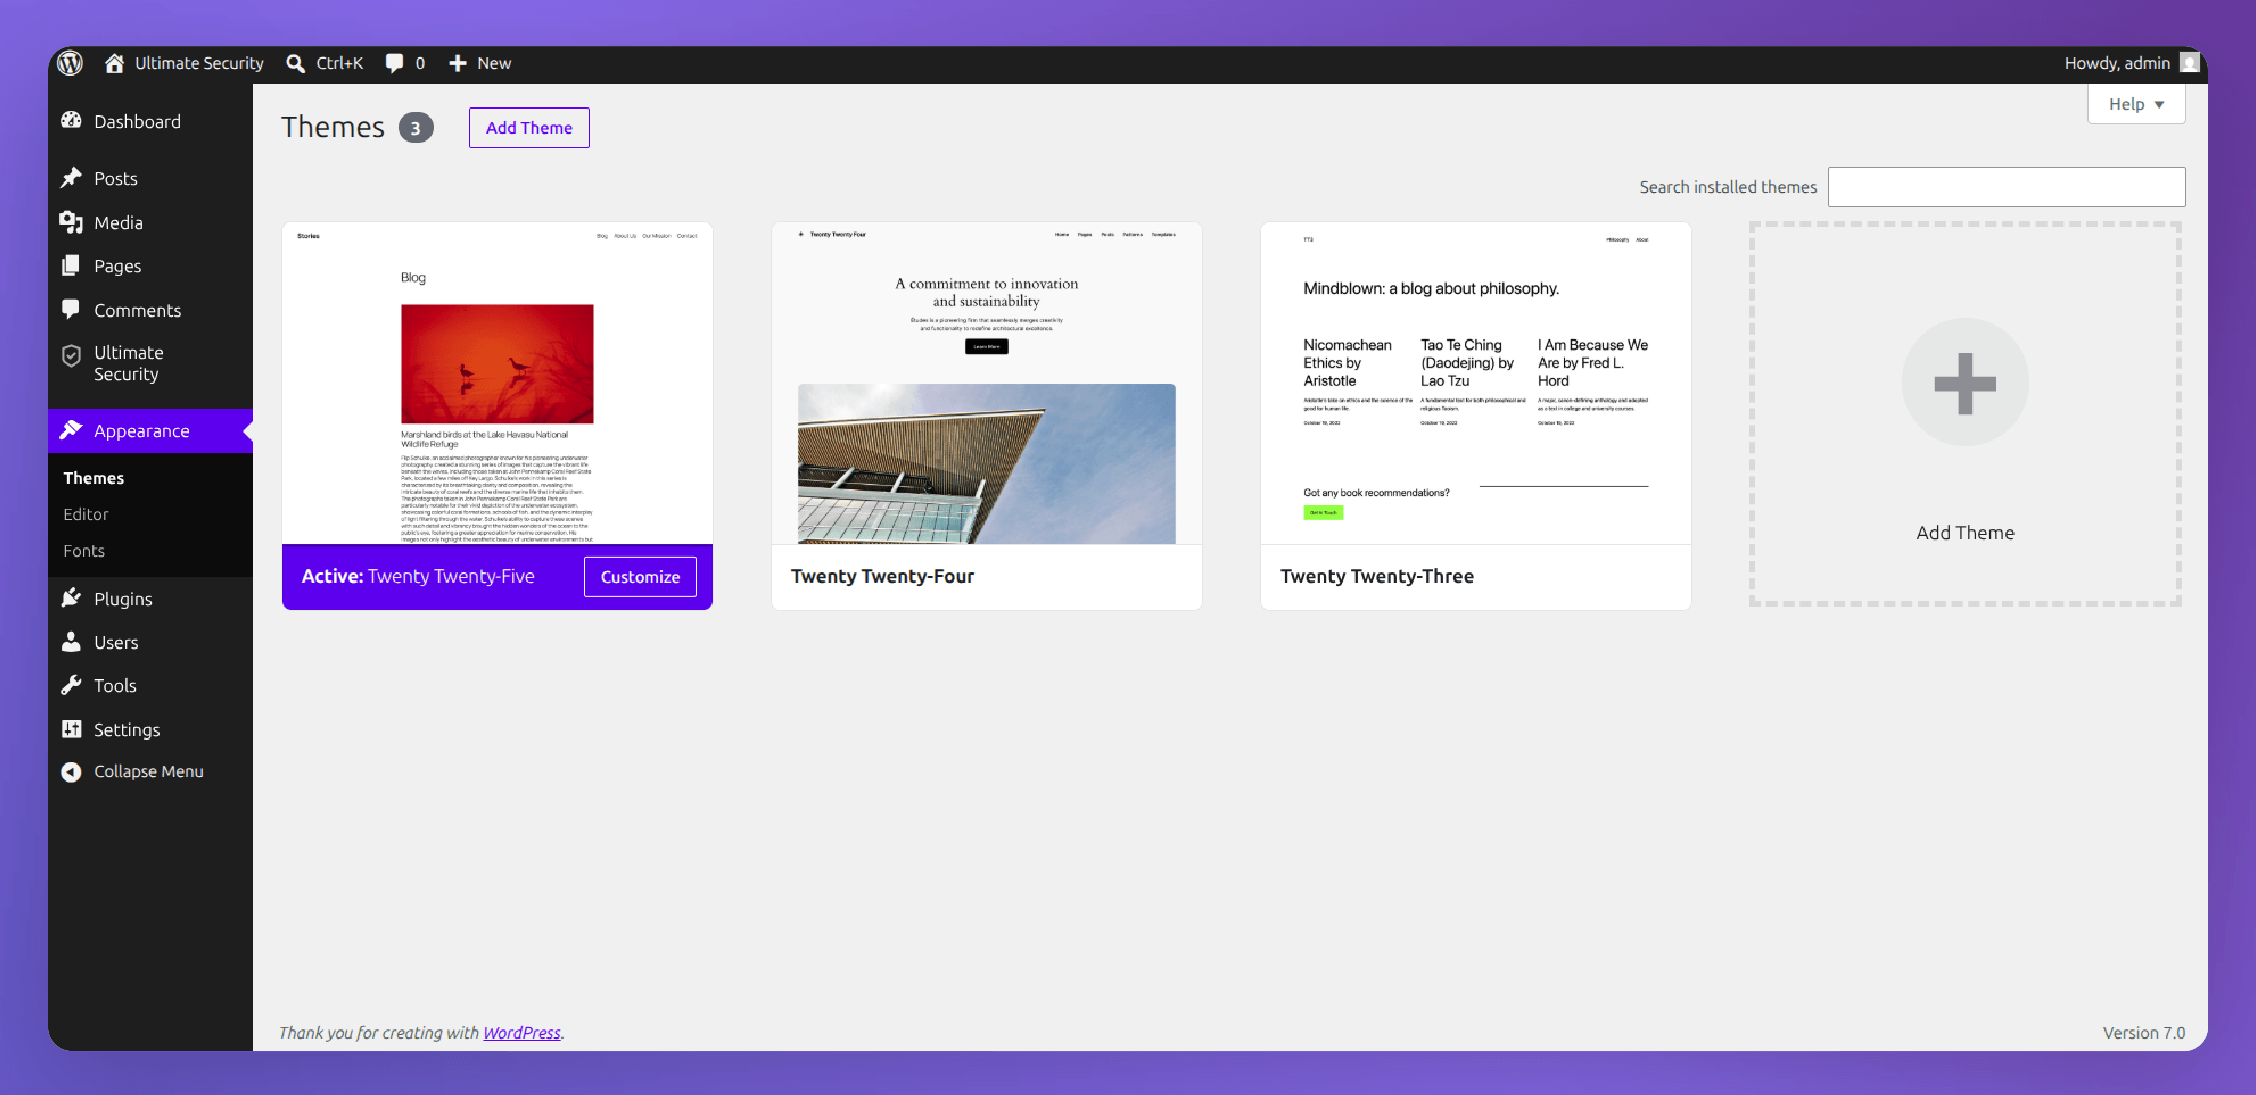Open the Editor submenu item
This screenshot has width=2256, height=1095.
[x=86, y=514]
